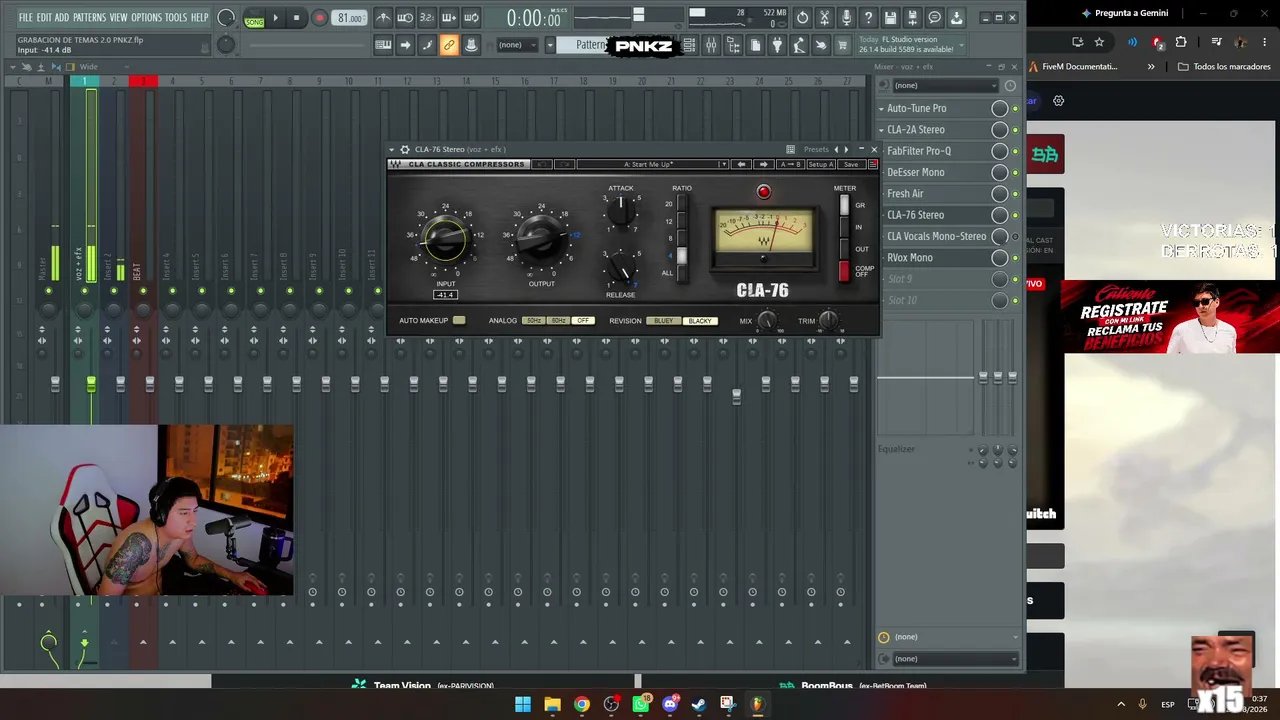Screen dimensions: 1280x720
Task: Open Chrome from the Windows taskbar
Action: pyautogui.click(x=582, y=704)
